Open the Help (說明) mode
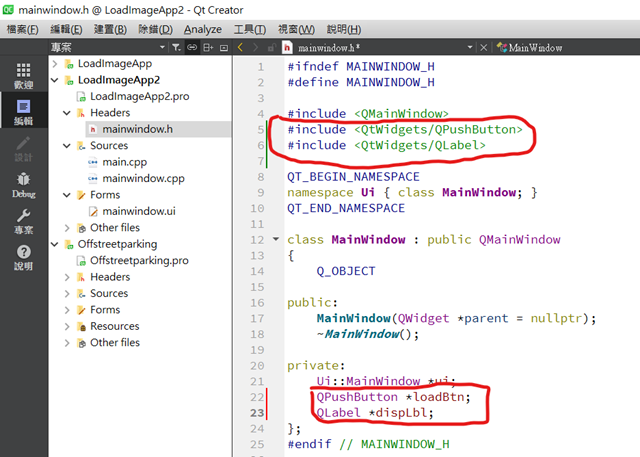Screen dimensions: 640x457 pos(23,257)
